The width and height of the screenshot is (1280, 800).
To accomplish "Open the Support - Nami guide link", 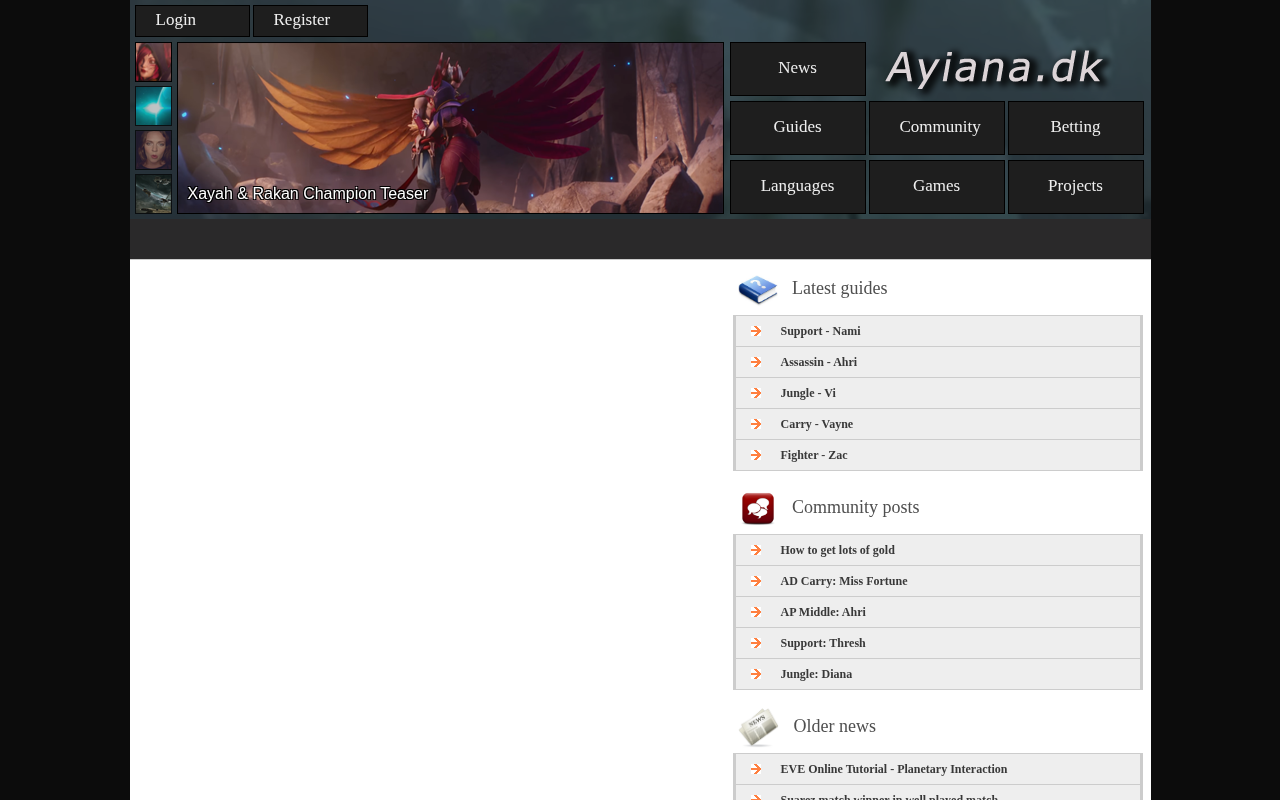I will (x=820, y=331).
